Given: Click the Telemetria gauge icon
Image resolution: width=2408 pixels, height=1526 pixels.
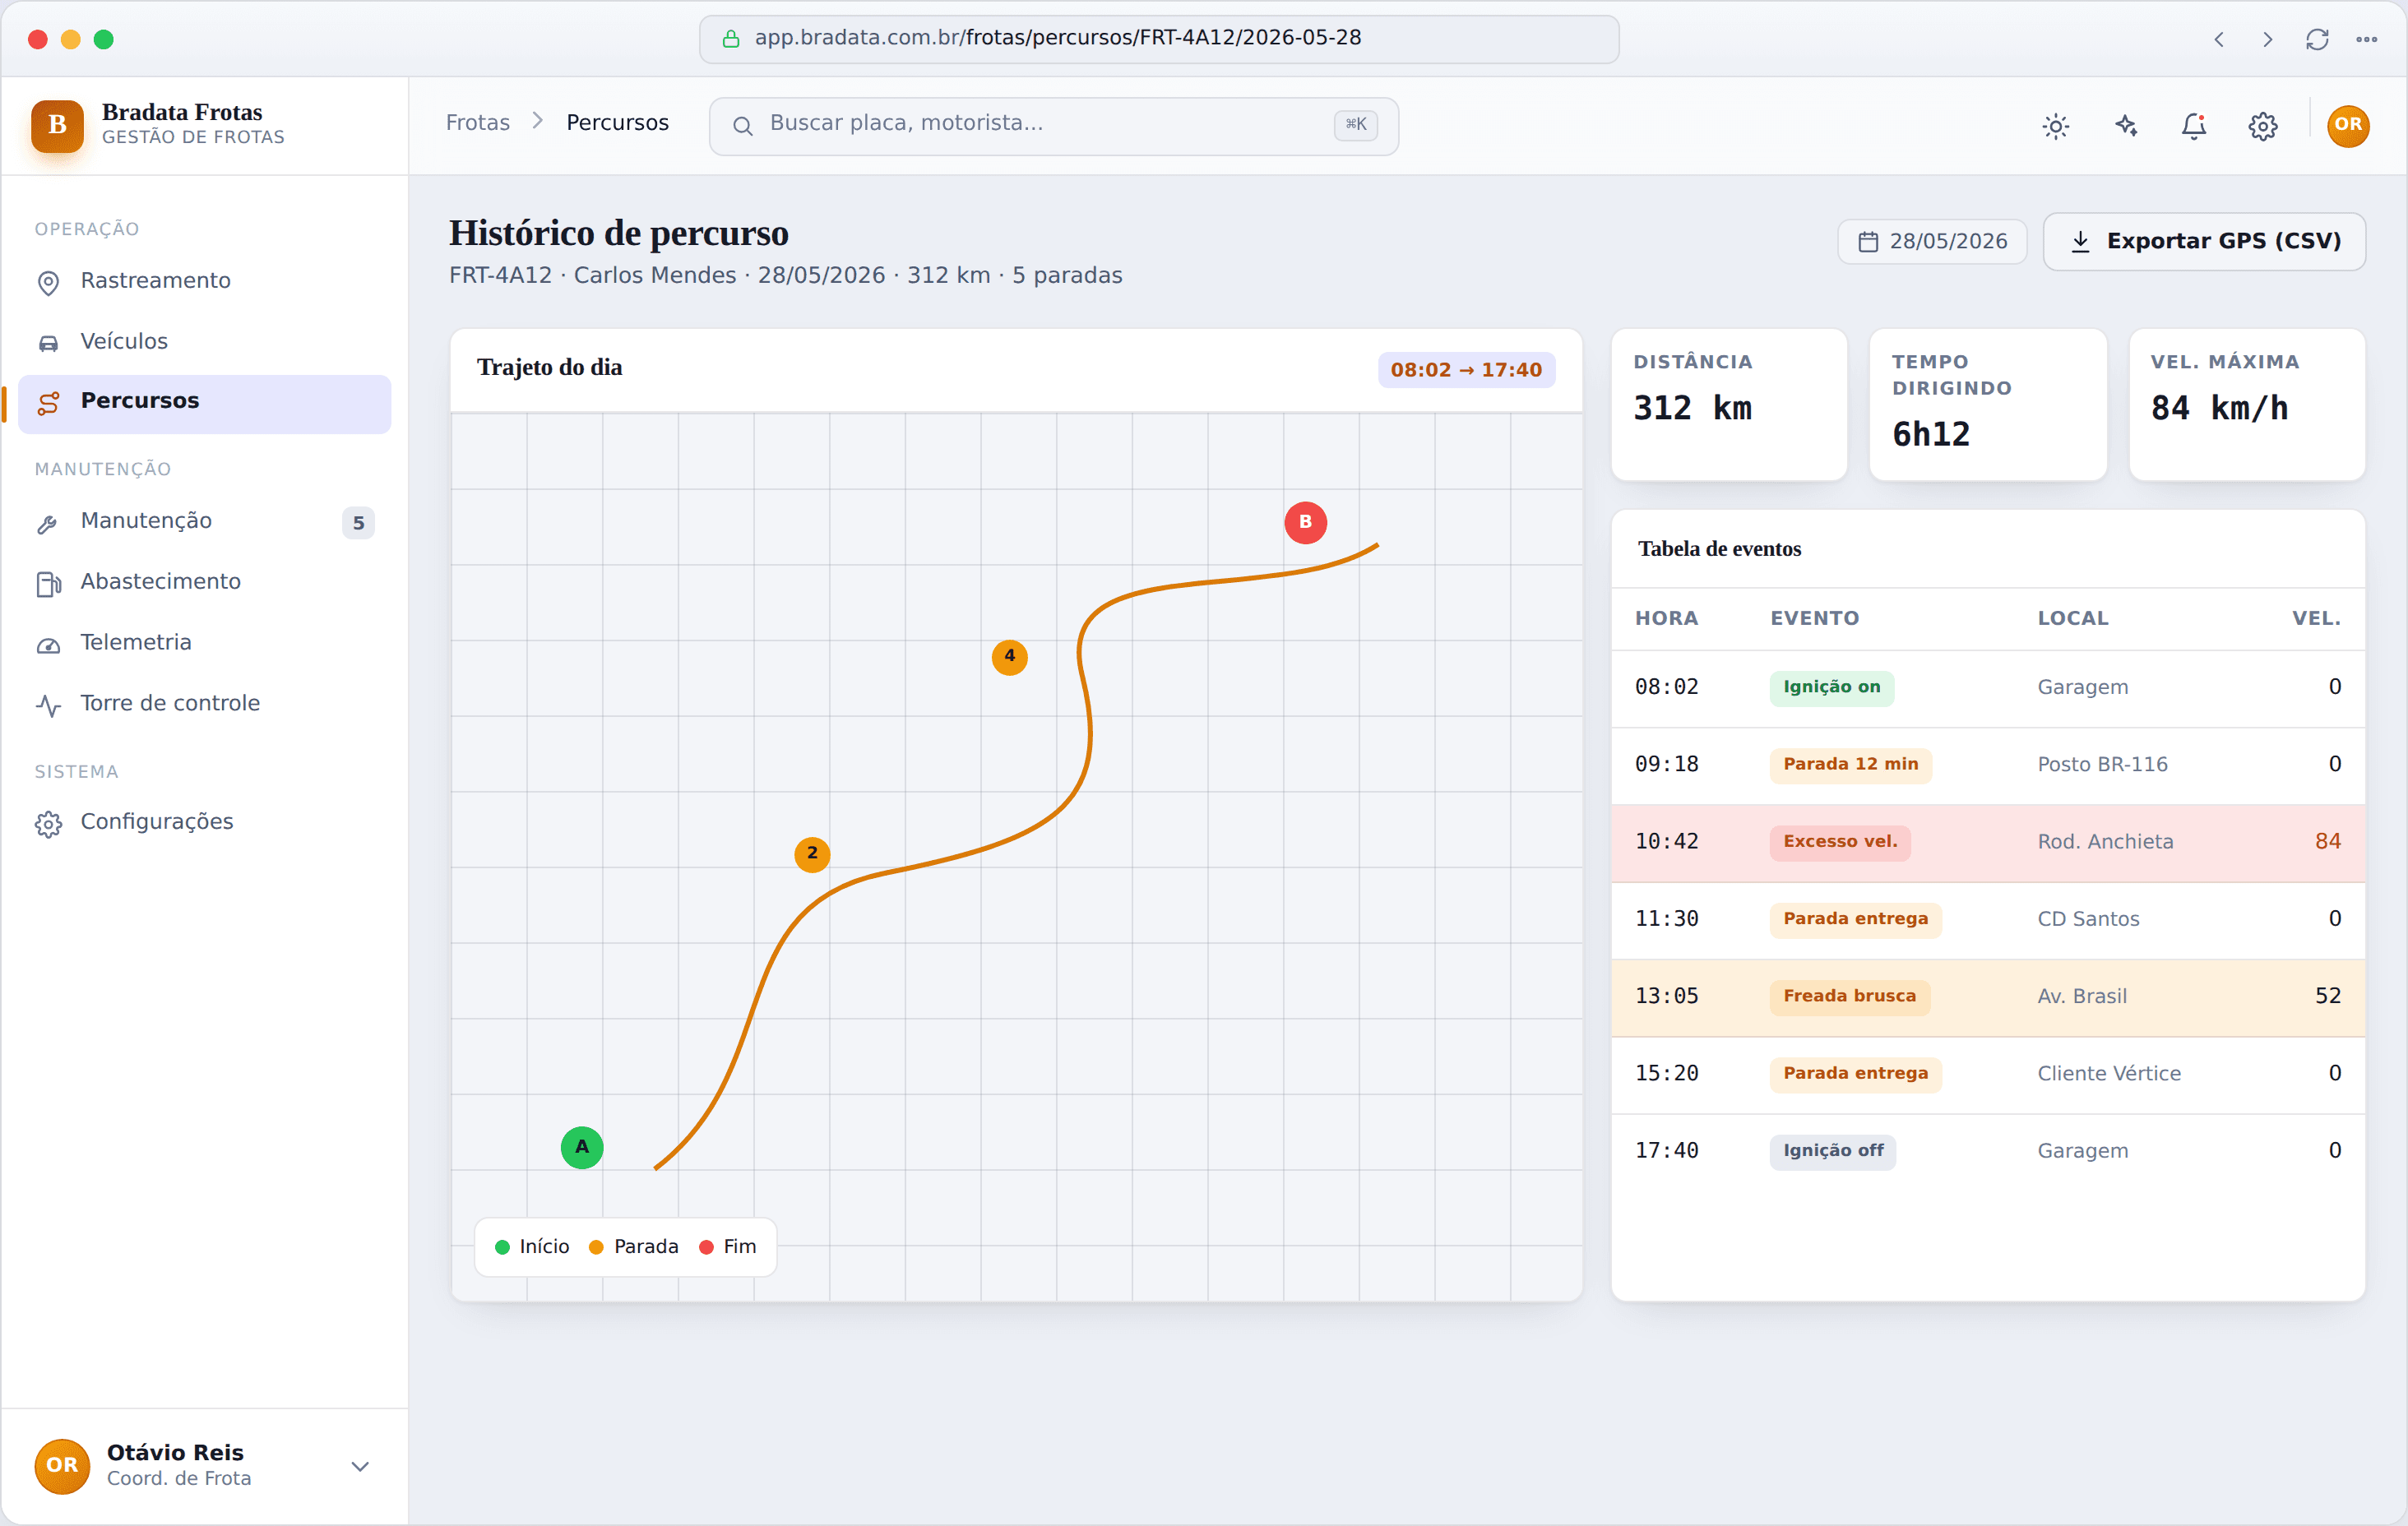Looking at the screenshot, I should pos(48,646).
